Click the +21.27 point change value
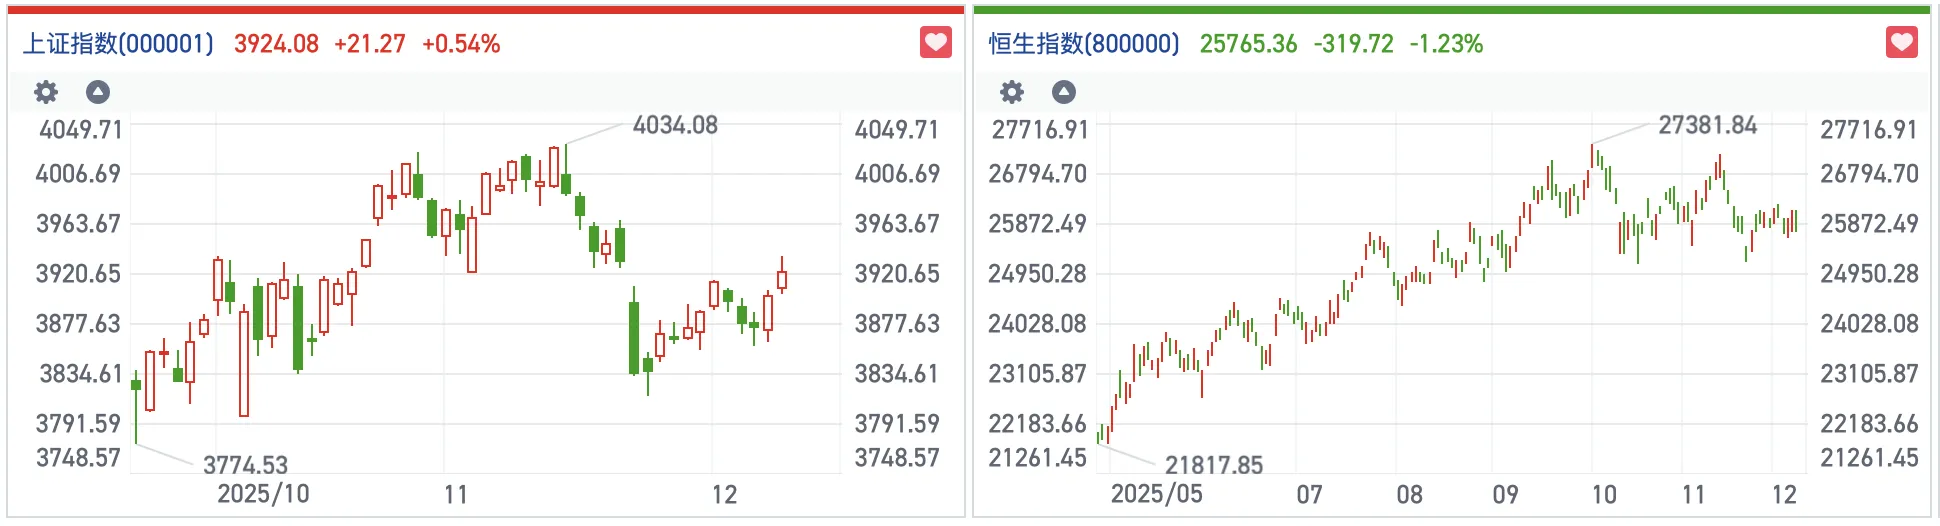Screen dimensions: 1940x526 [370, 44]
